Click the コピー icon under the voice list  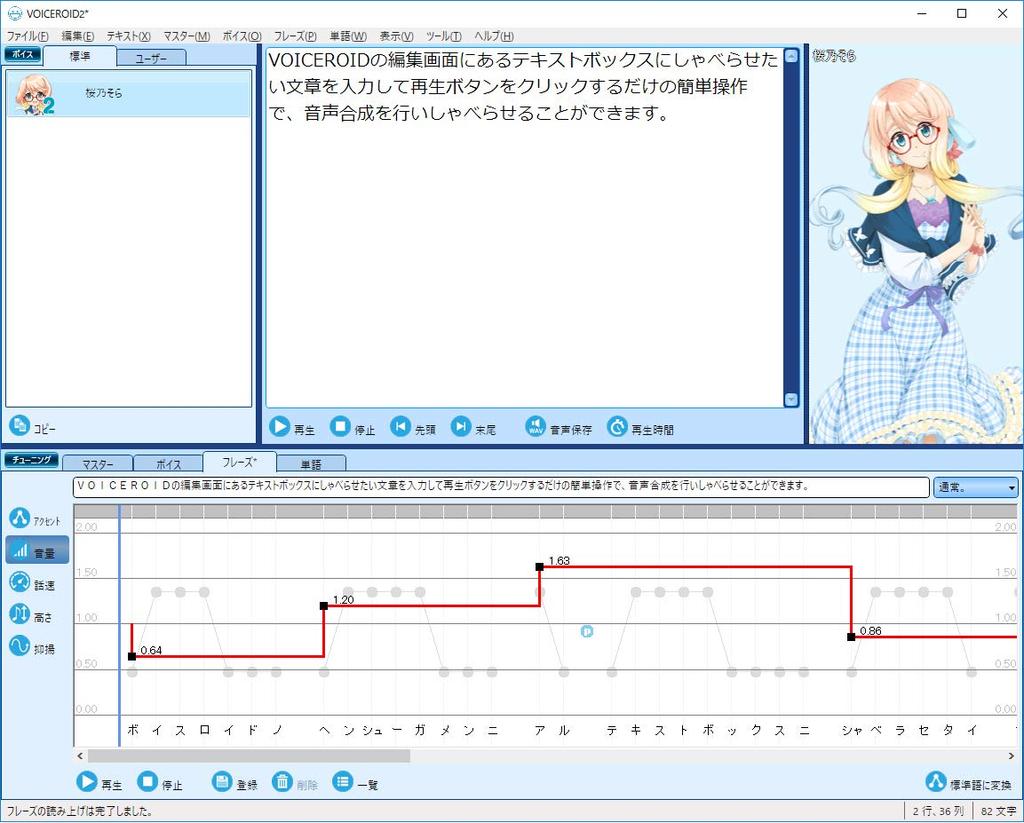pyautogui.click(x=18, y=427)
